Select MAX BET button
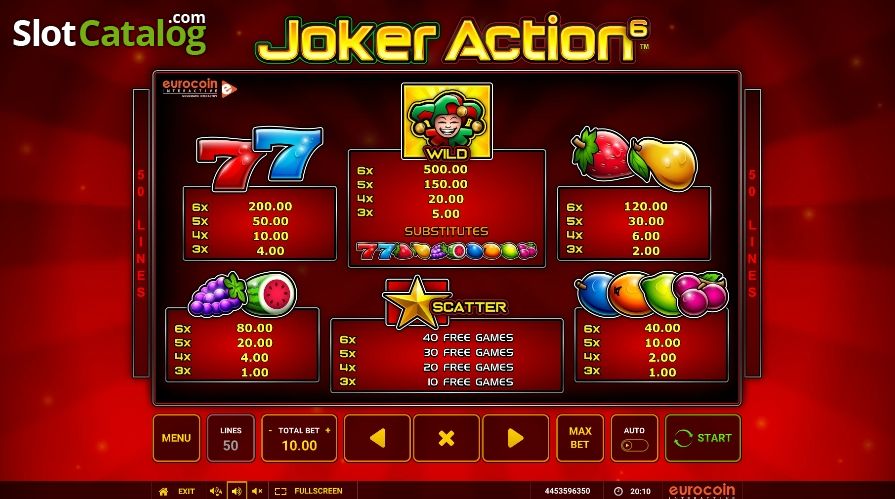 coord(580,438)
